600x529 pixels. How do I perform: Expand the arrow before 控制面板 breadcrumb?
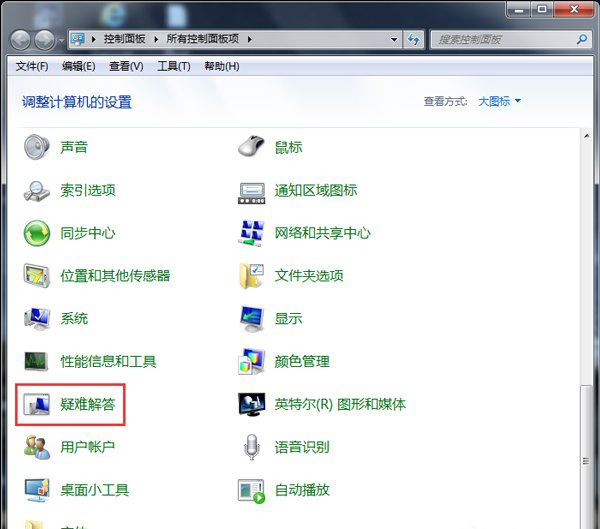click(x=94, y=39)
